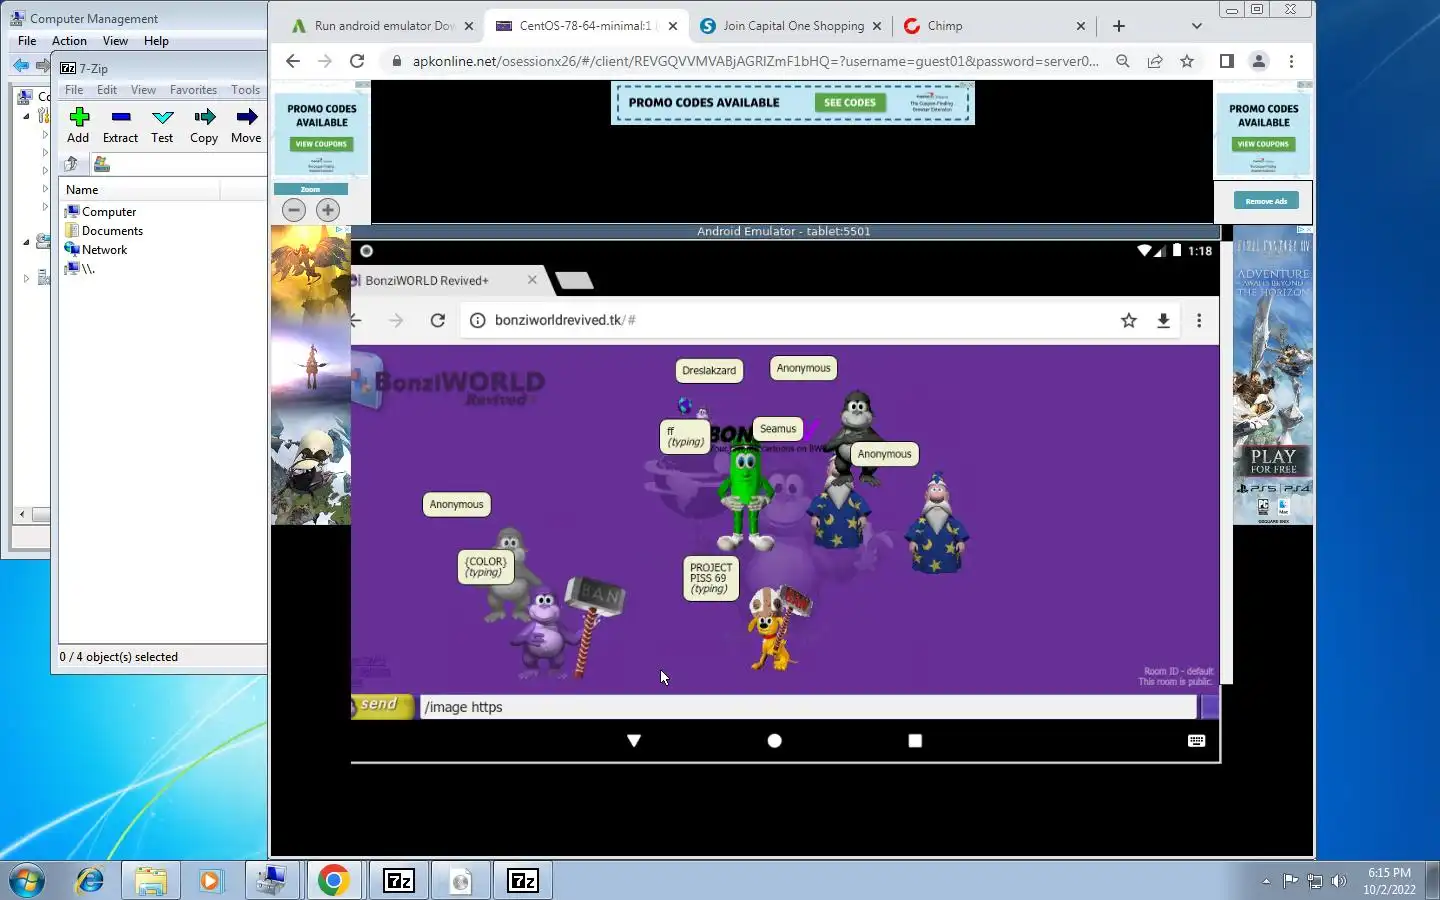Click the Android home circle button
The width and height of the screenshot is (1440, 900).
(x=774, y=741)
